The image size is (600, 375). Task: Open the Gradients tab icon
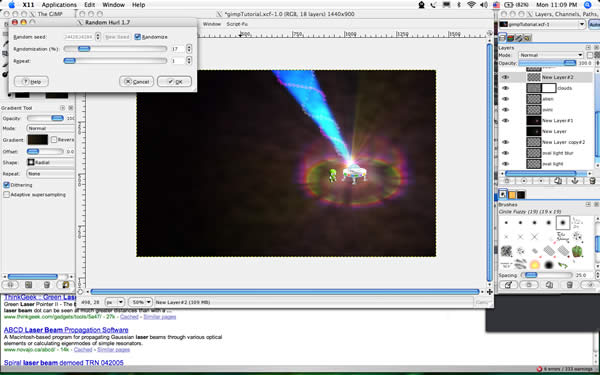[x=521, y=195]
